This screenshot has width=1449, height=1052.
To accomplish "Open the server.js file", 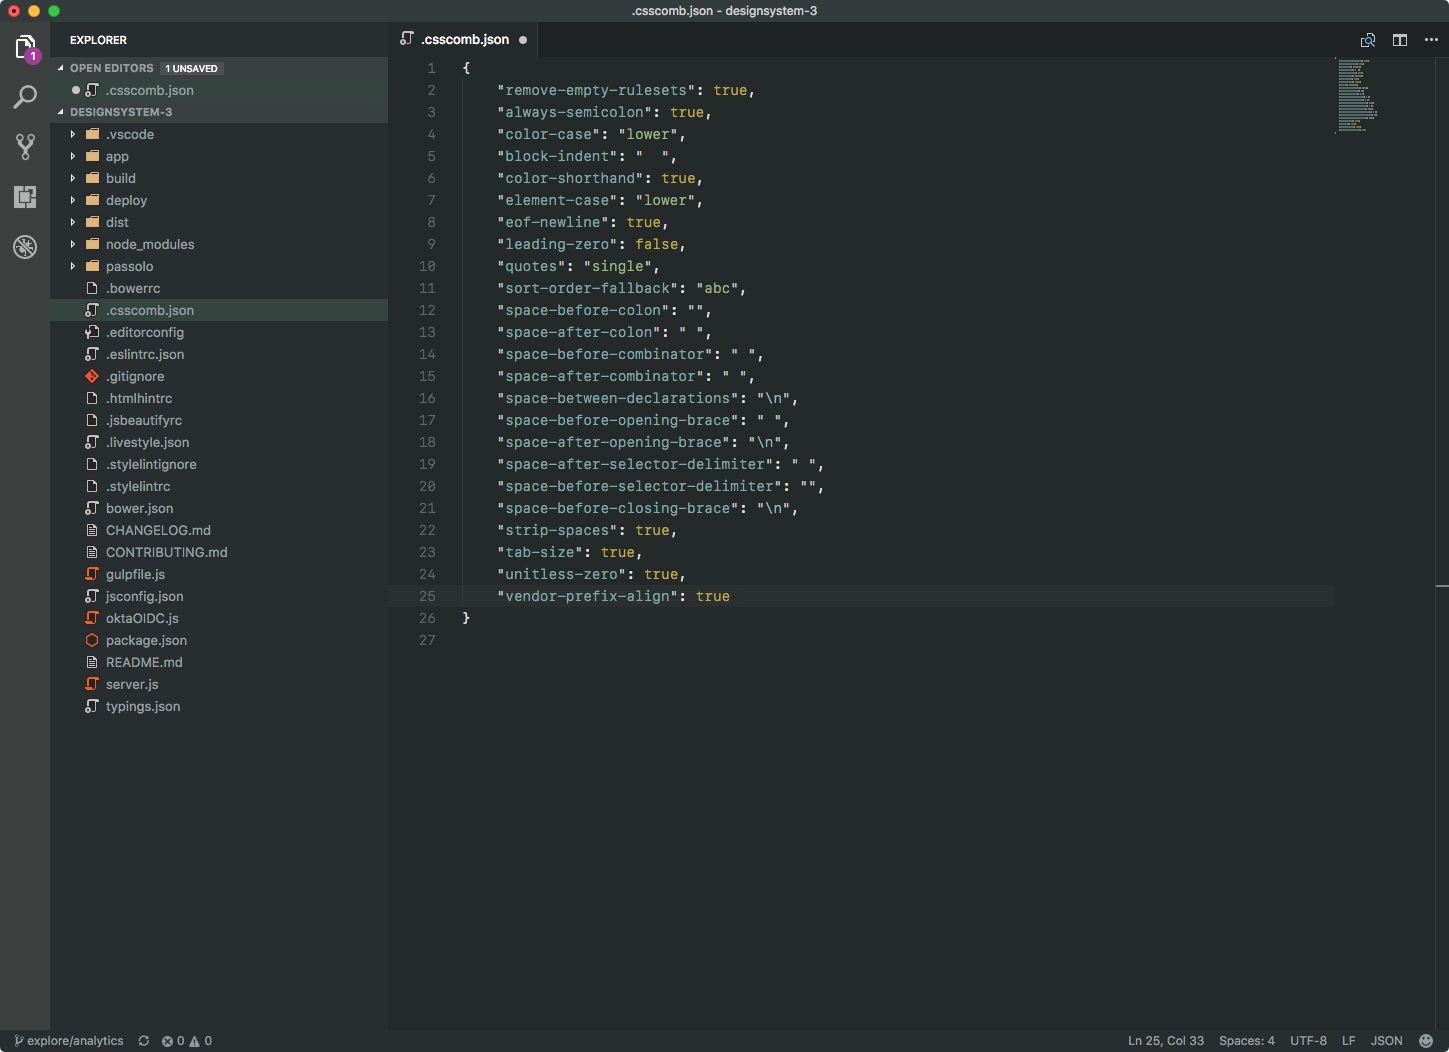I will click(x=219, y=684).
